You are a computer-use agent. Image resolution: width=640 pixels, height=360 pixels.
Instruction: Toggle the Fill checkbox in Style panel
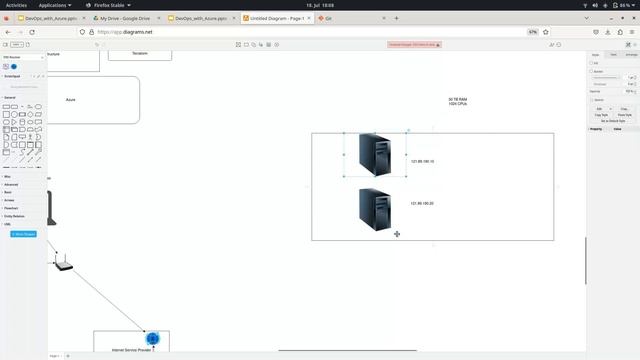point(591,63)
